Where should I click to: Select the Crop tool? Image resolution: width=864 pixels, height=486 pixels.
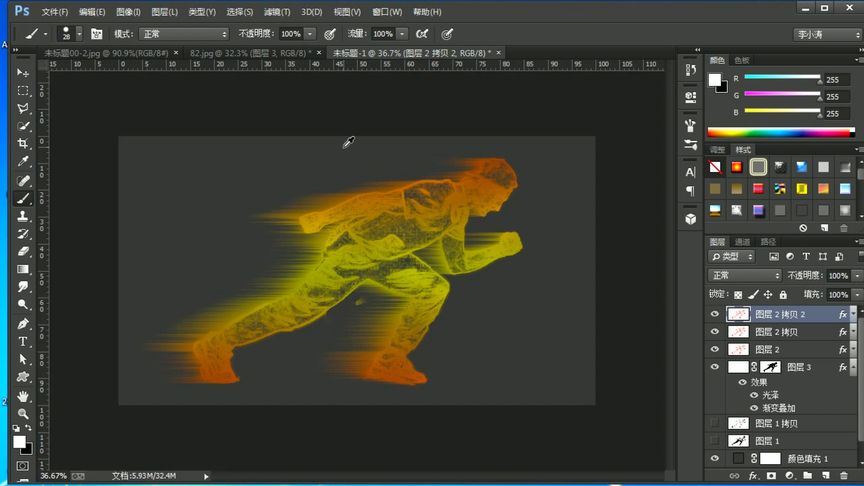[x=23, y=143]
